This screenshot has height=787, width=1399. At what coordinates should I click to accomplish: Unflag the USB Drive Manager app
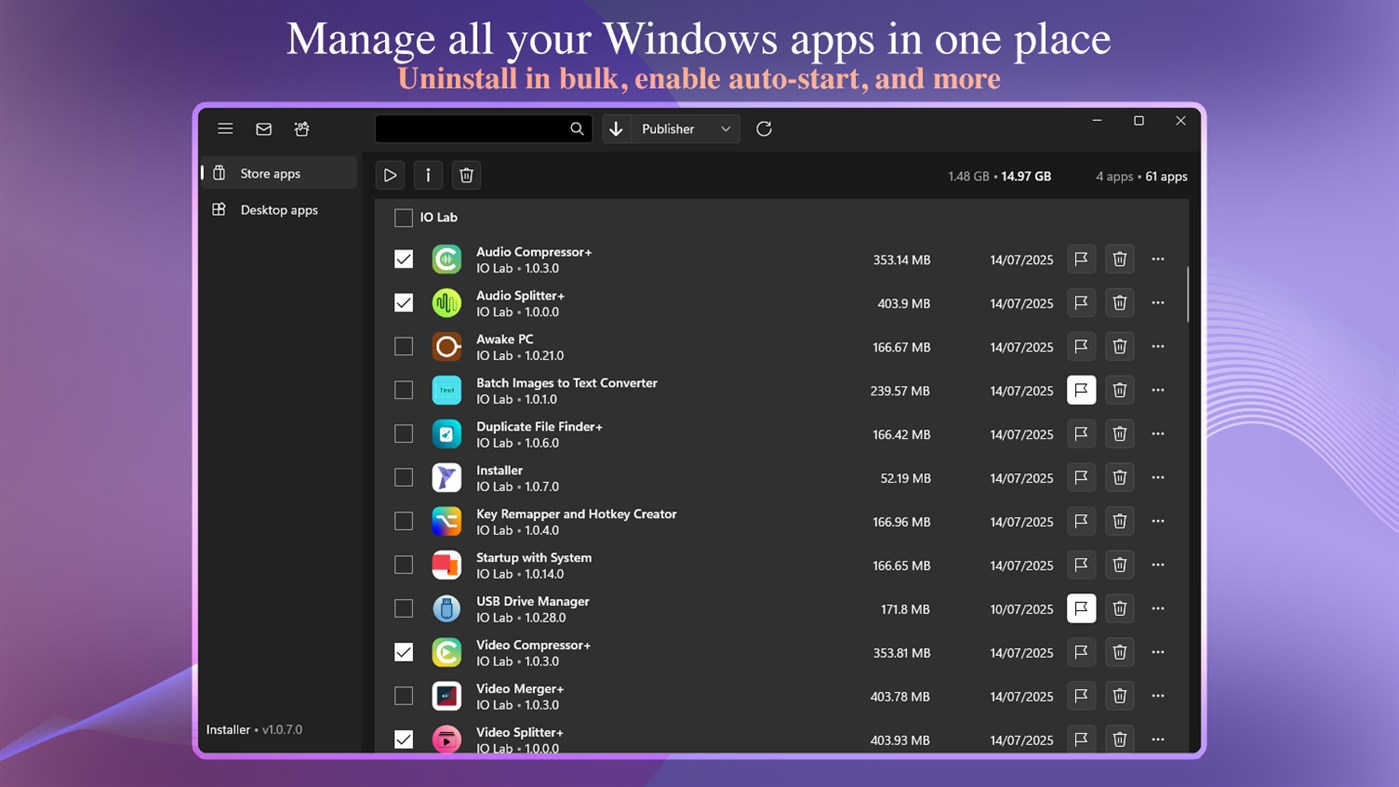(x=1081, y=608)
